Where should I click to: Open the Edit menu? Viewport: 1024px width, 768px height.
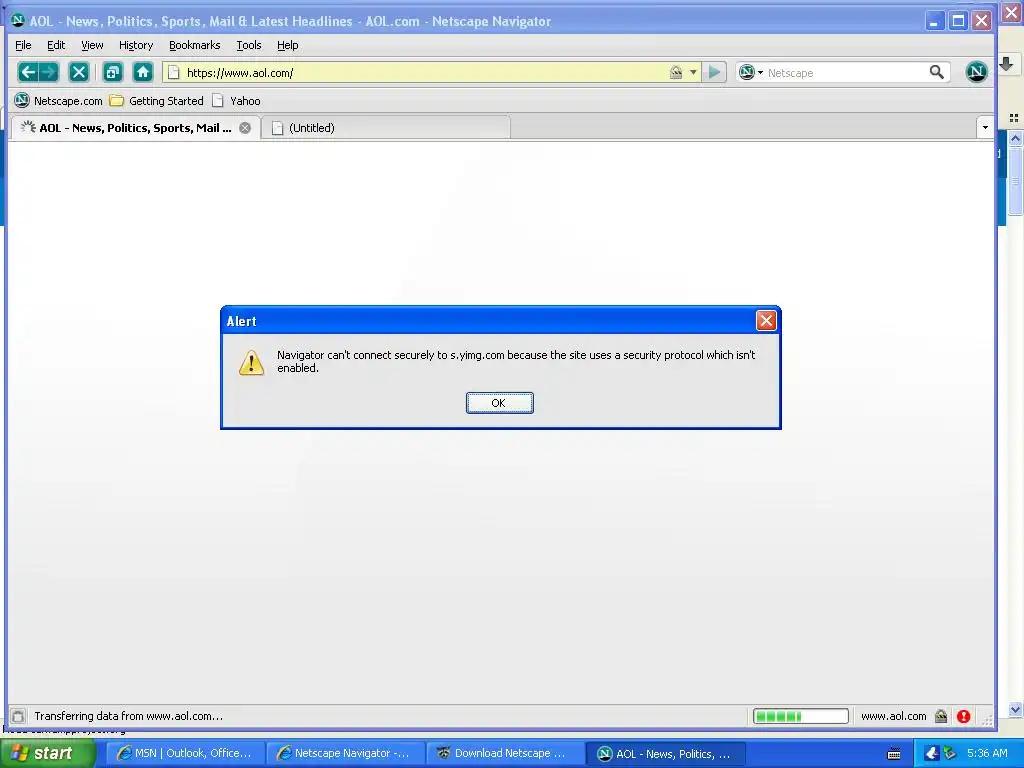tap(56, 45)
